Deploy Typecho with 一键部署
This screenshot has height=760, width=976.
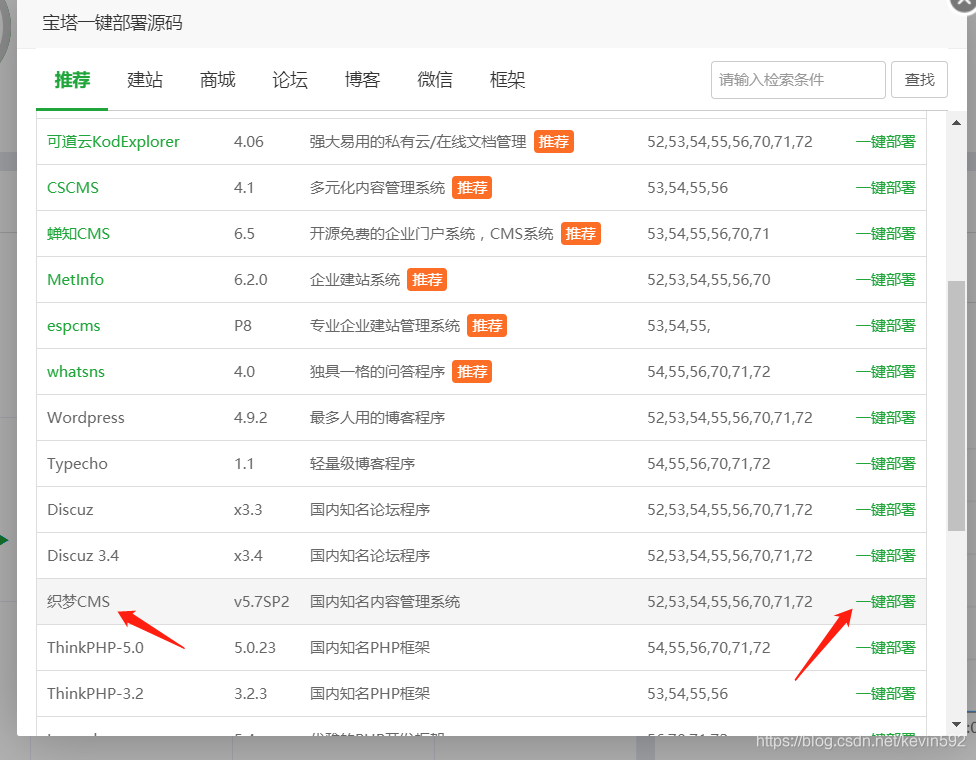886,464
